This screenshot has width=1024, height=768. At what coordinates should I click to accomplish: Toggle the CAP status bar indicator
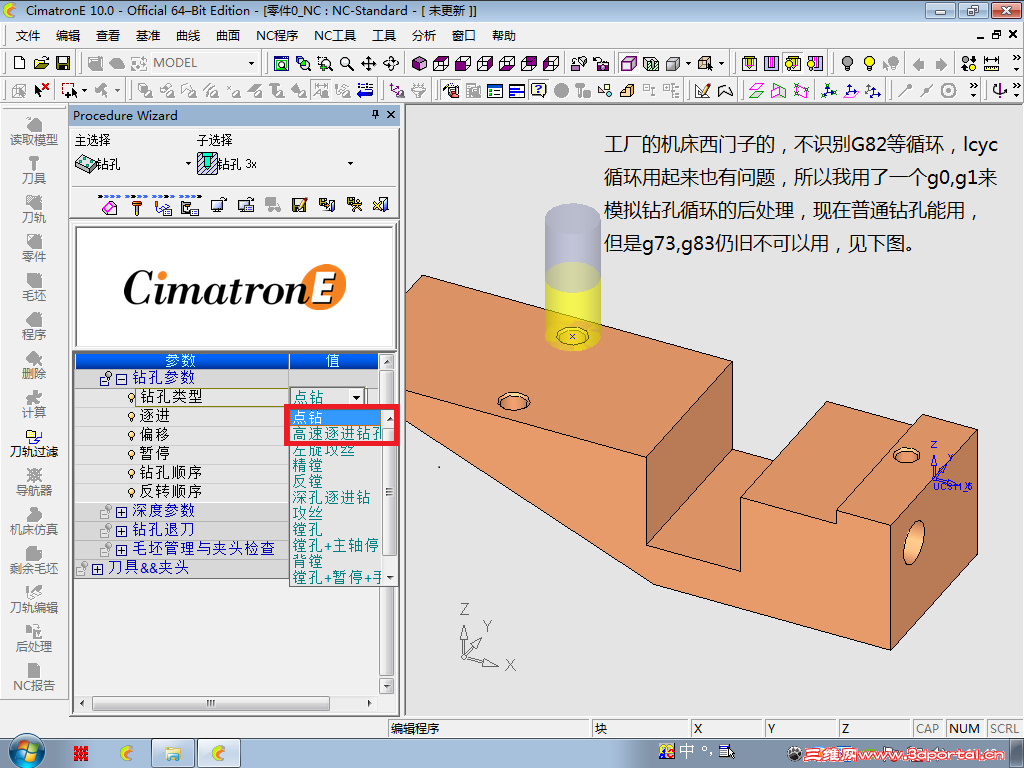[x=927, y=728]
